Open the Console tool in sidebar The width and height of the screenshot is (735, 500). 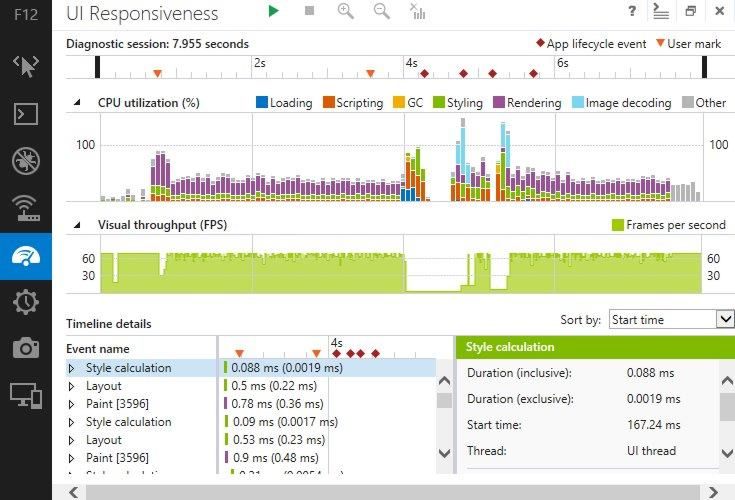pos(25,113)
